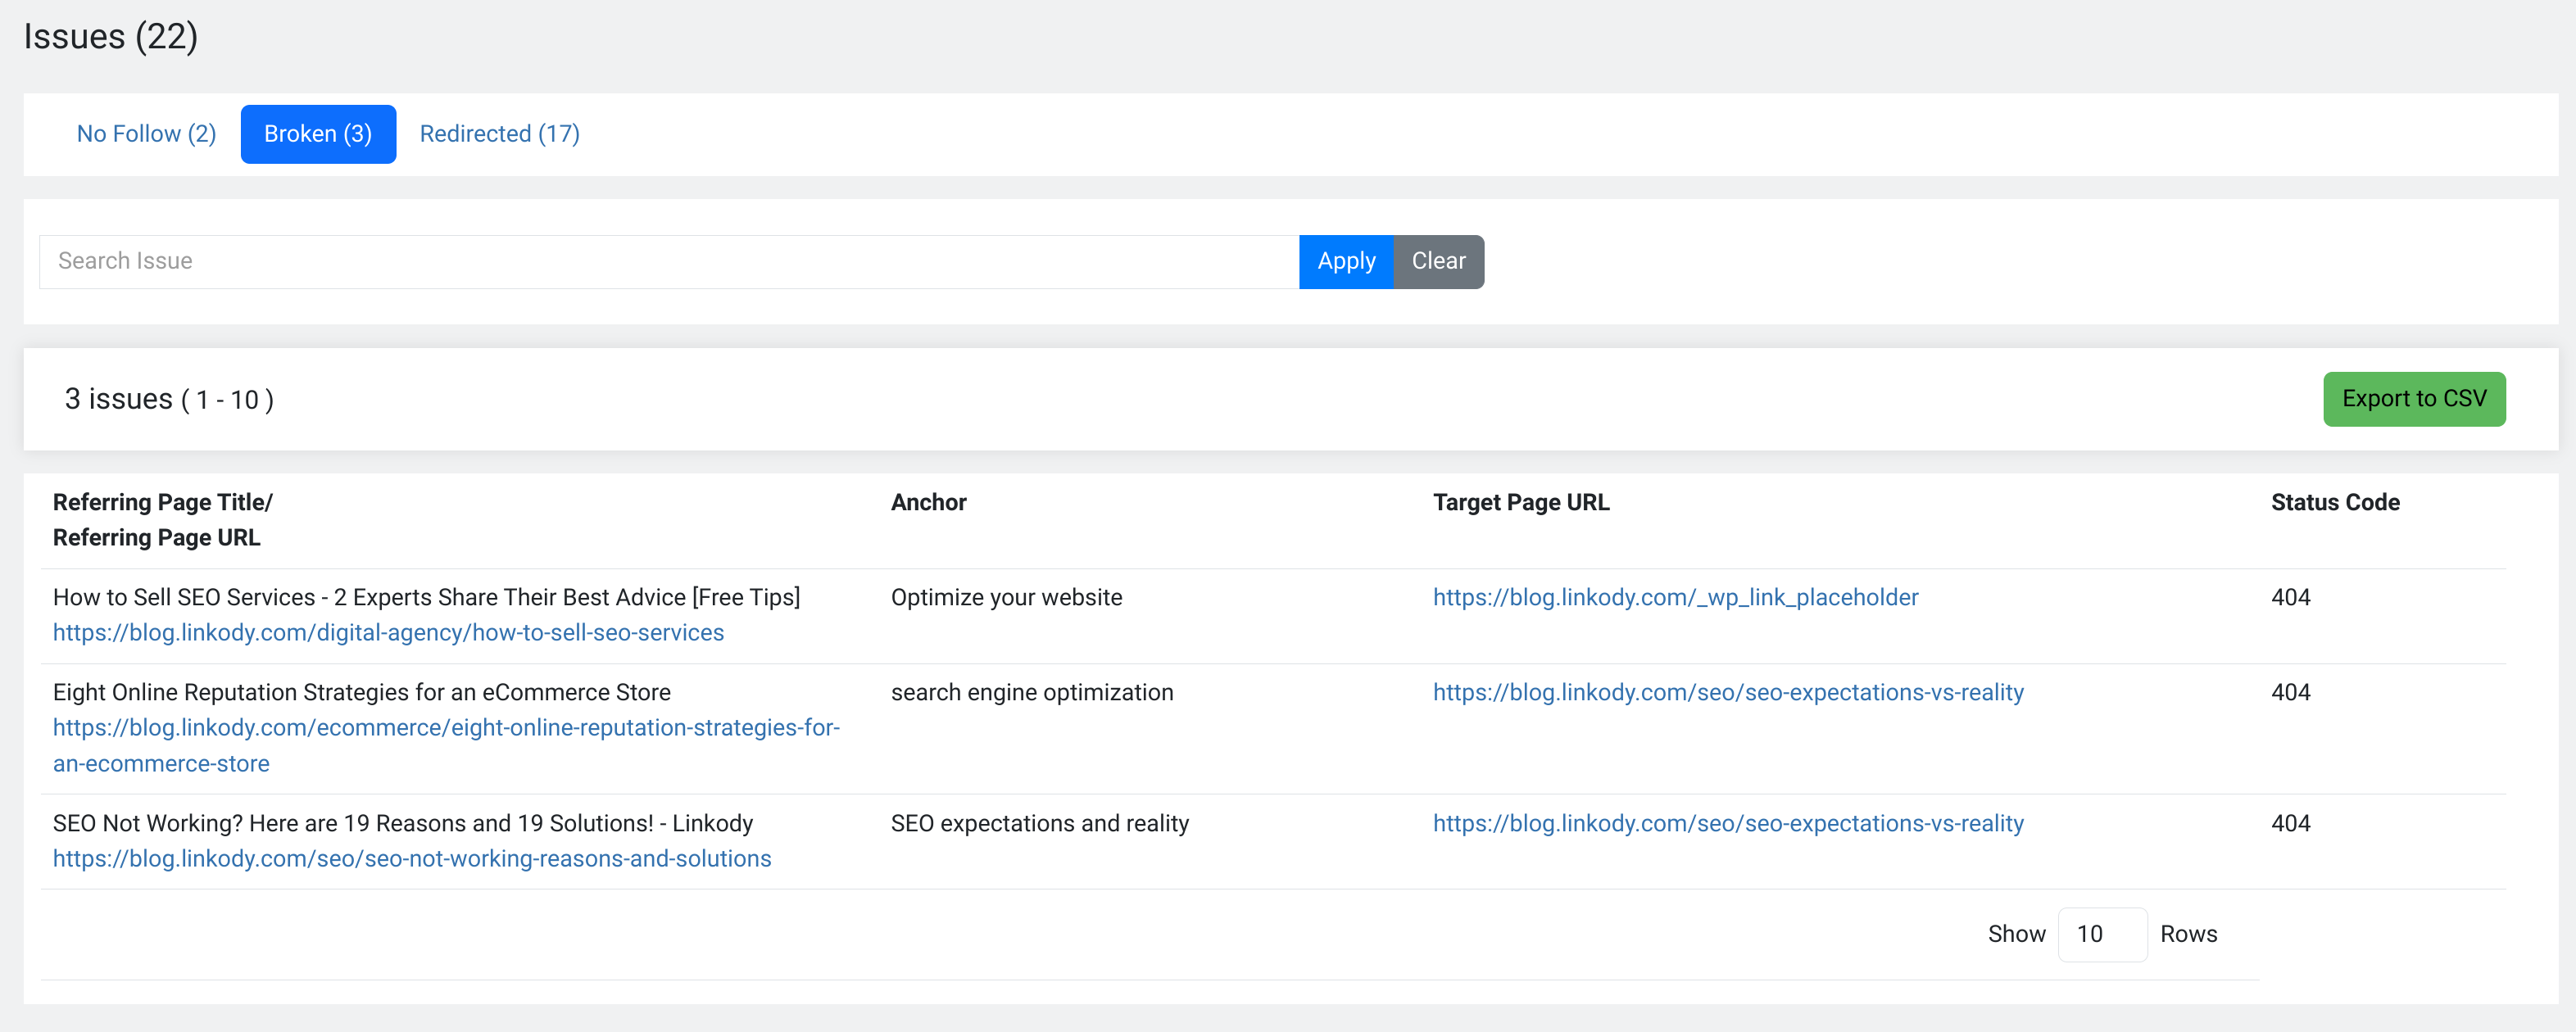The height and width of the screenshot is (1032, 2576).
Task: Click the Status Code column header
Action: 2335,503
